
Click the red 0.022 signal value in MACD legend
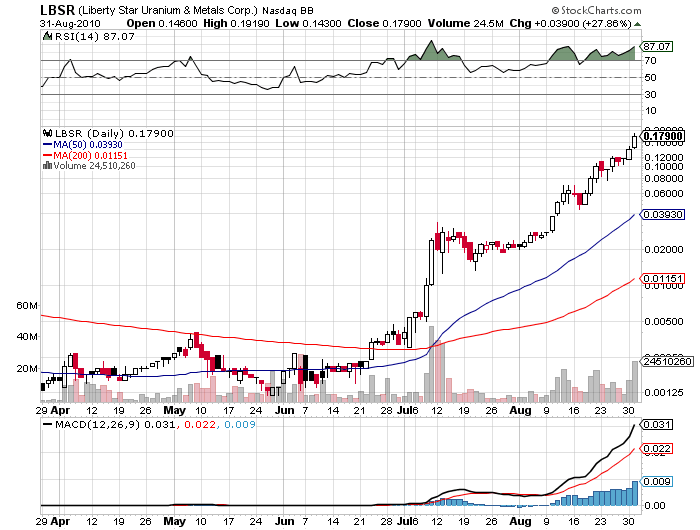[x=200, y=425]
